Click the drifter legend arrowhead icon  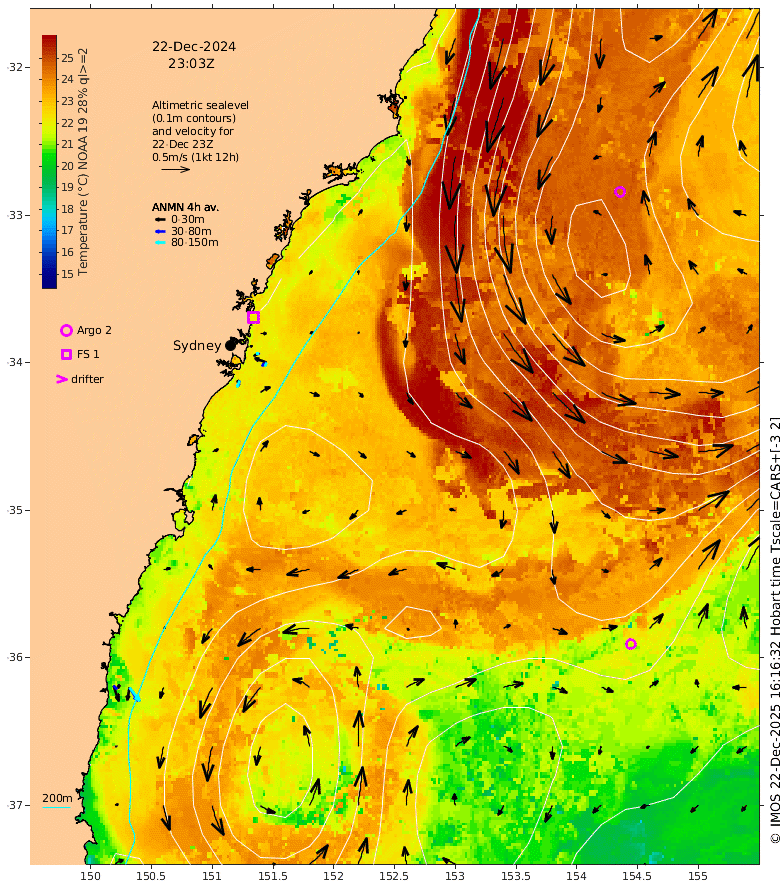(x=62, y=379)
